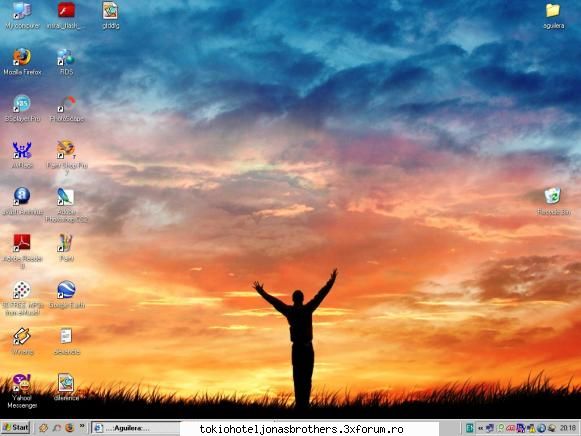
Task: Click the taskbar clock showing 20:18
Action: click(x=568, y=429)
